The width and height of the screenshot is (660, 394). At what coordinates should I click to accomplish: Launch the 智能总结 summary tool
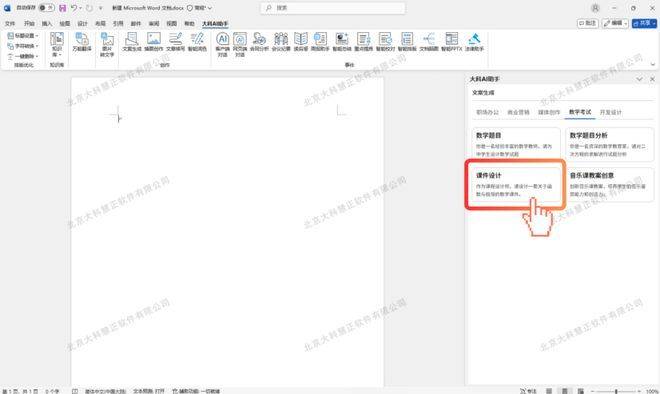click(x=342, y=42)
